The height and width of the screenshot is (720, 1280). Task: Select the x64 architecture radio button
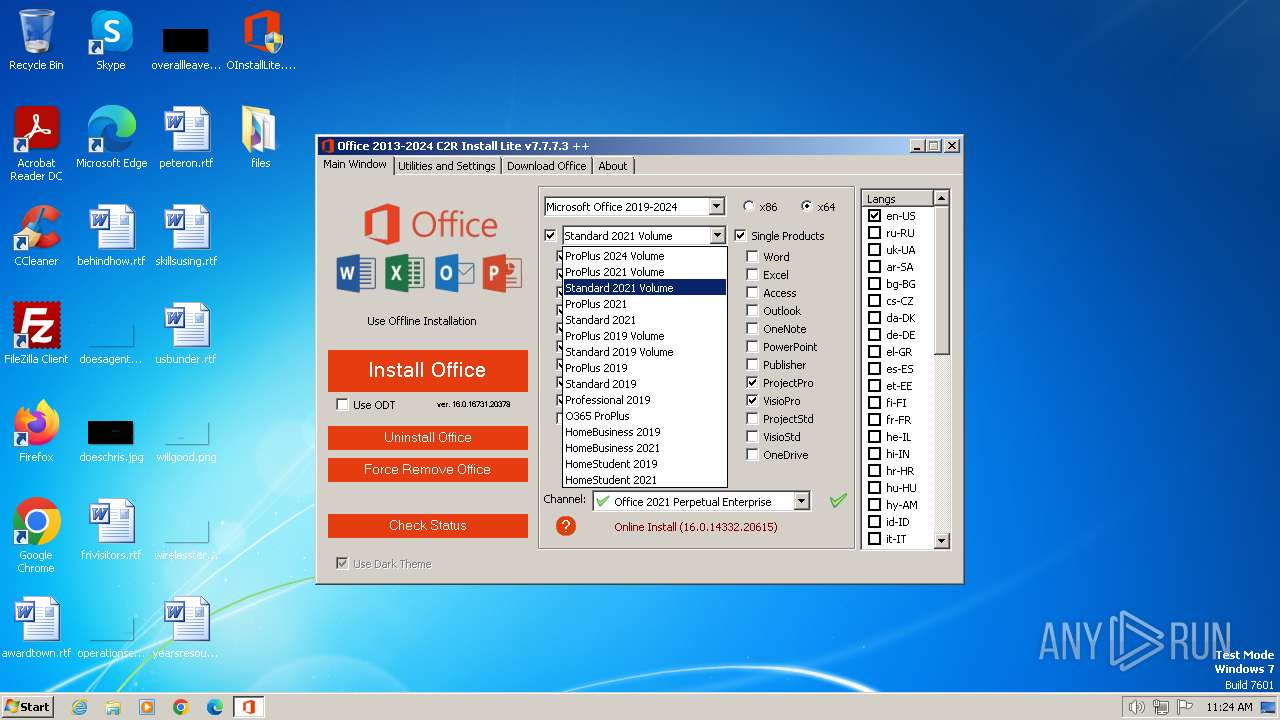coord(807,207)
